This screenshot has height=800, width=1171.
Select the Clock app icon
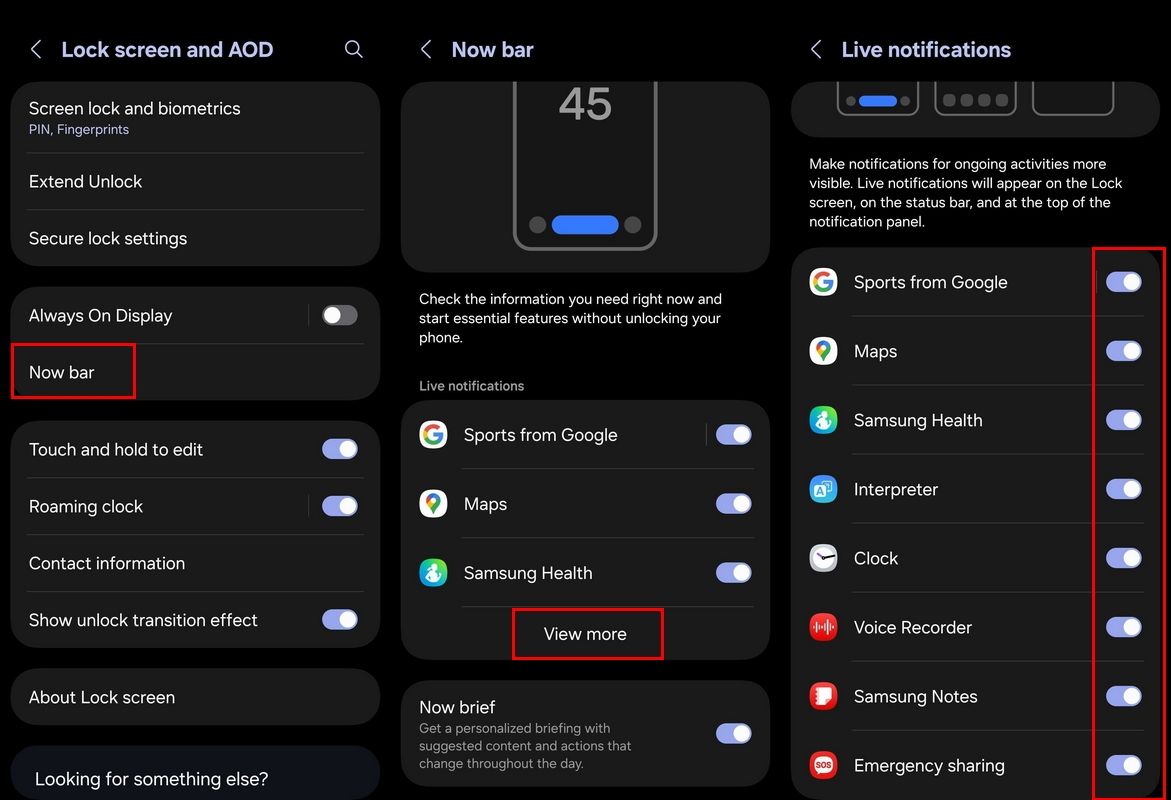click(822, 558)
